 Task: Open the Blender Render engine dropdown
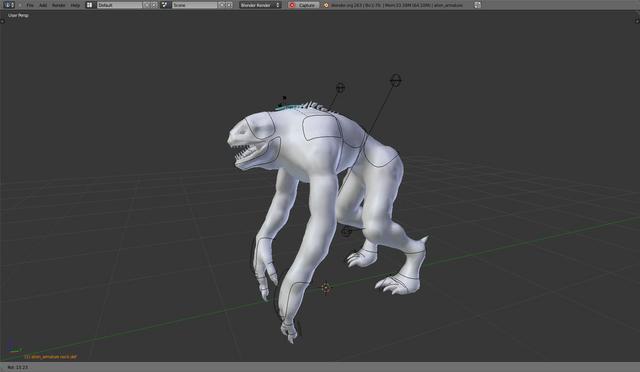click(260, 5)
